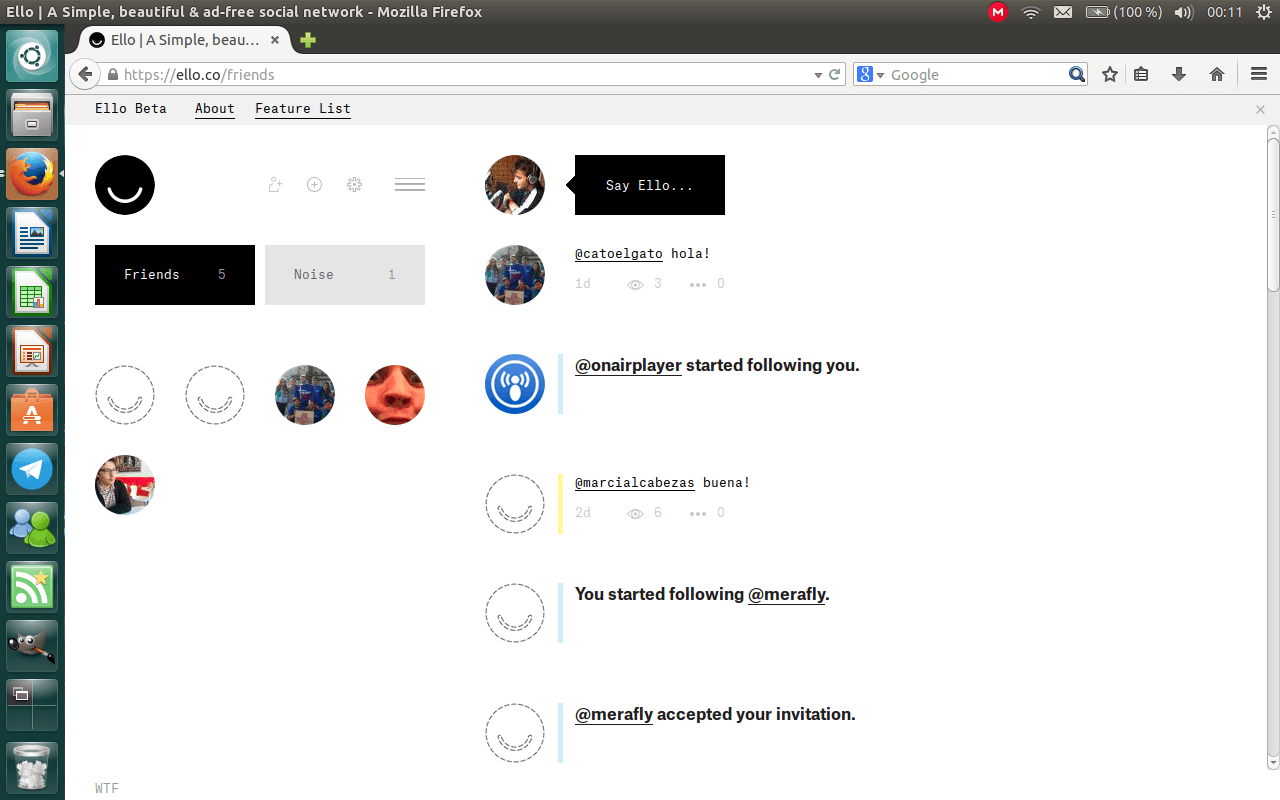Open Firefox menu hamburger button
Screen dimensions: 1280x800
pyautogui.click(x=1259, y=74)
